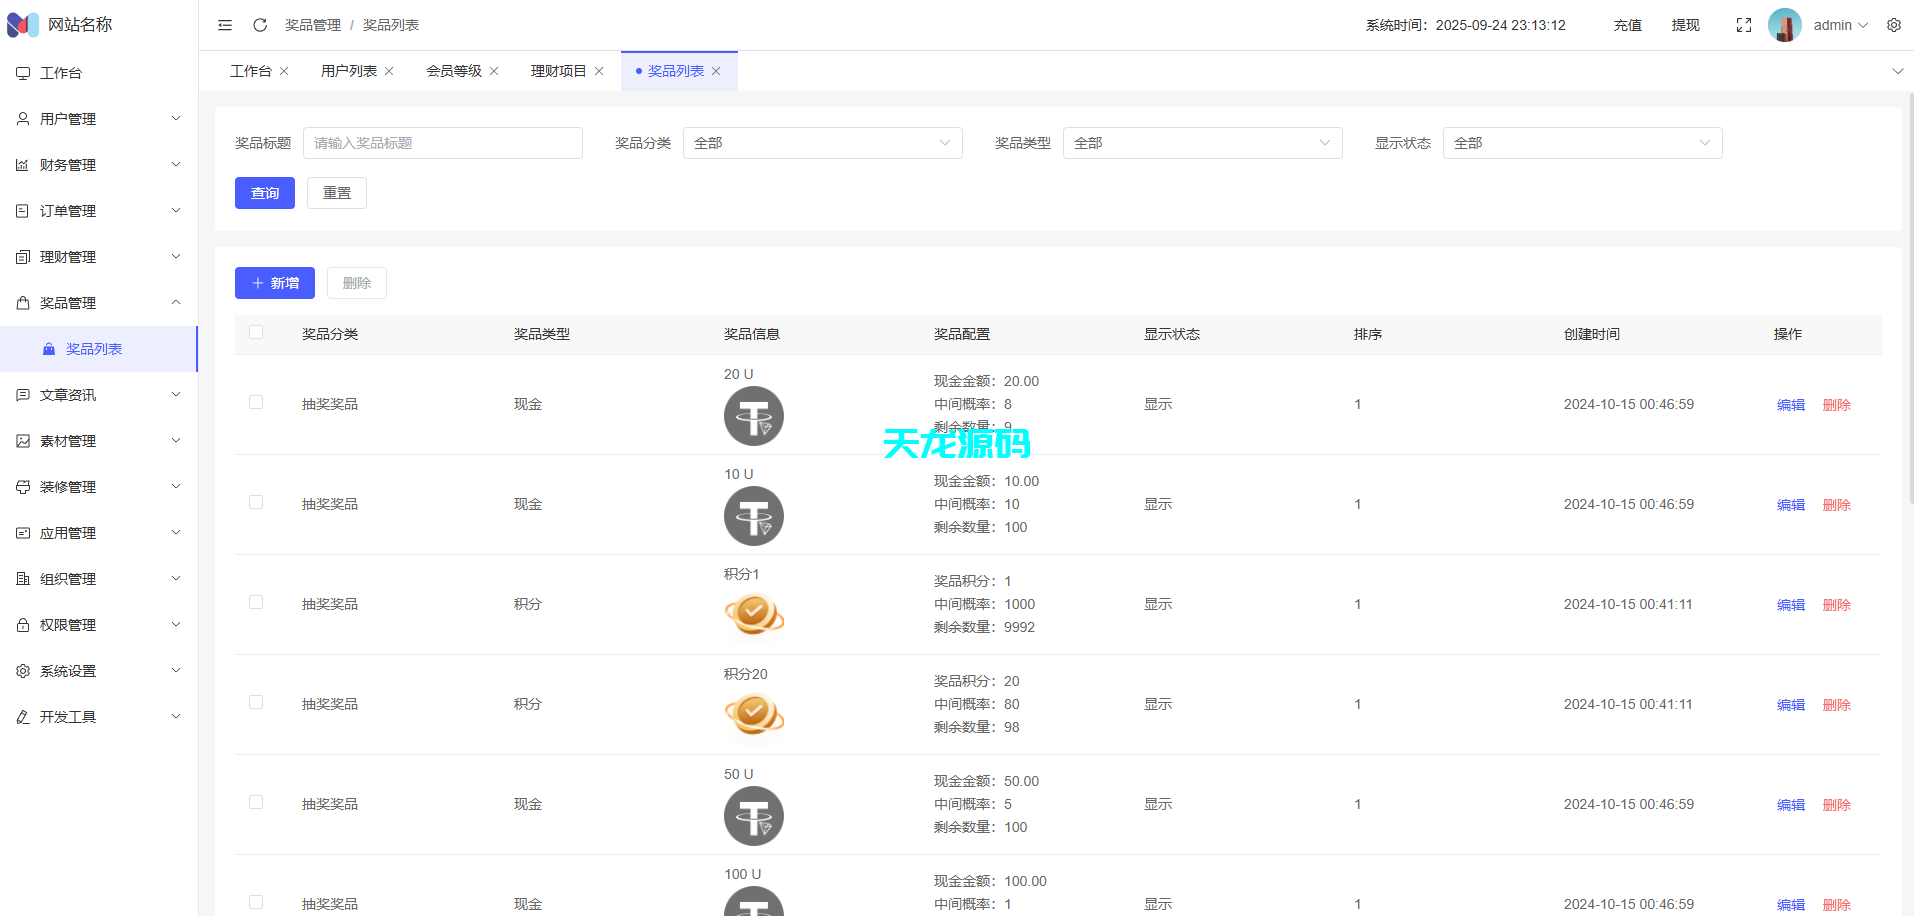1914x916 pixels.
Task: Toggle the select-all checkbox in table header
Action: (x=255, y=332)
